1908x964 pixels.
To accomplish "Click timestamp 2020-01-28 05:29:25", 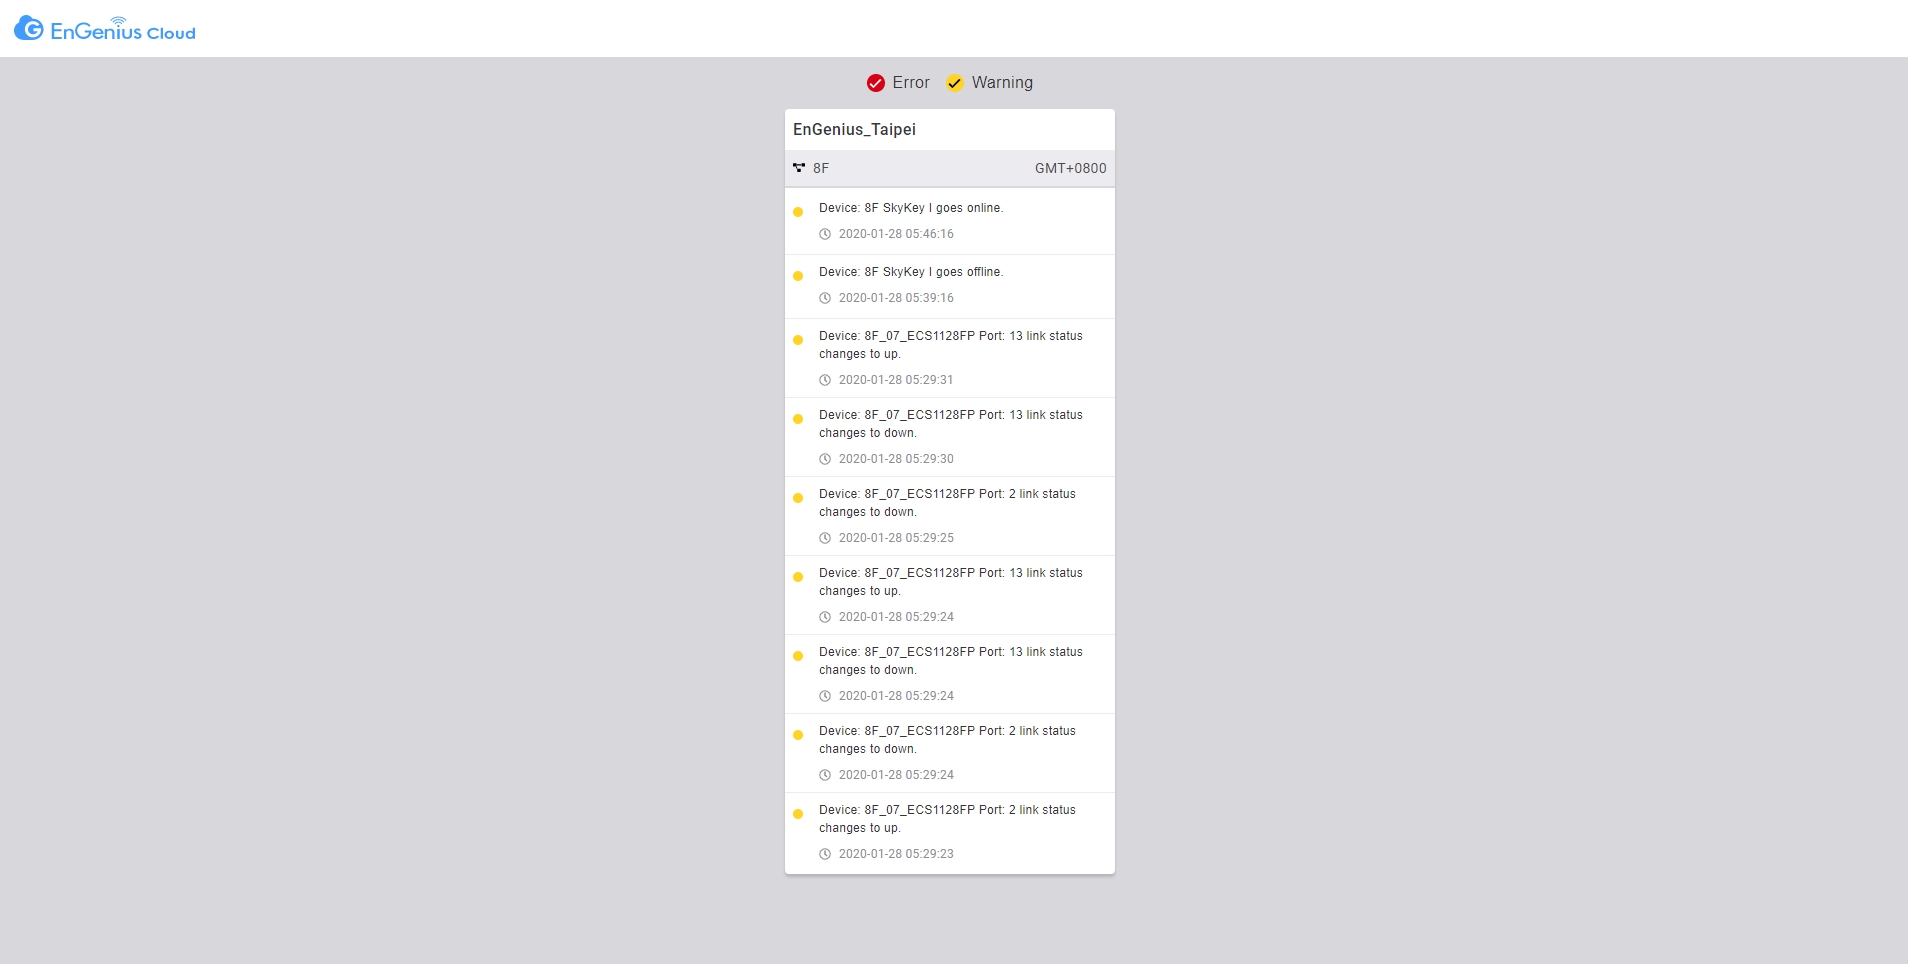I will [x=896, y=538].
